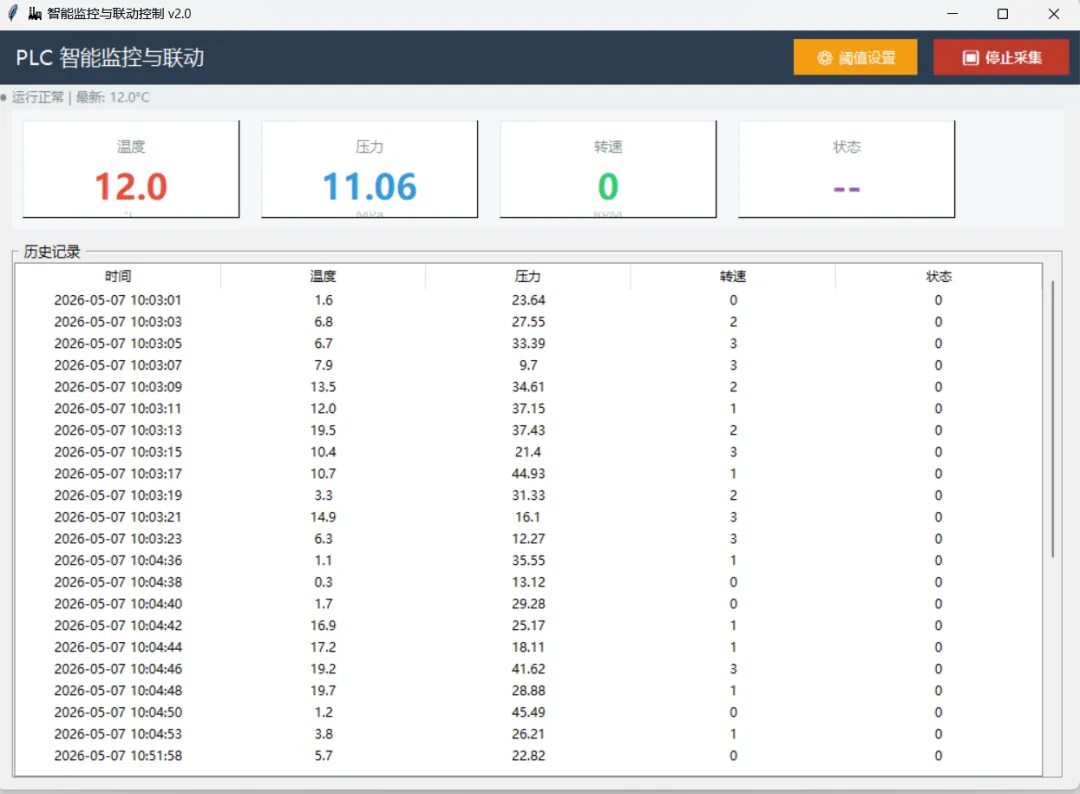The width and height of the screenshot is (1080, 794).
Task: Click the 转速 card showing 0
Action: click(608, 169)
